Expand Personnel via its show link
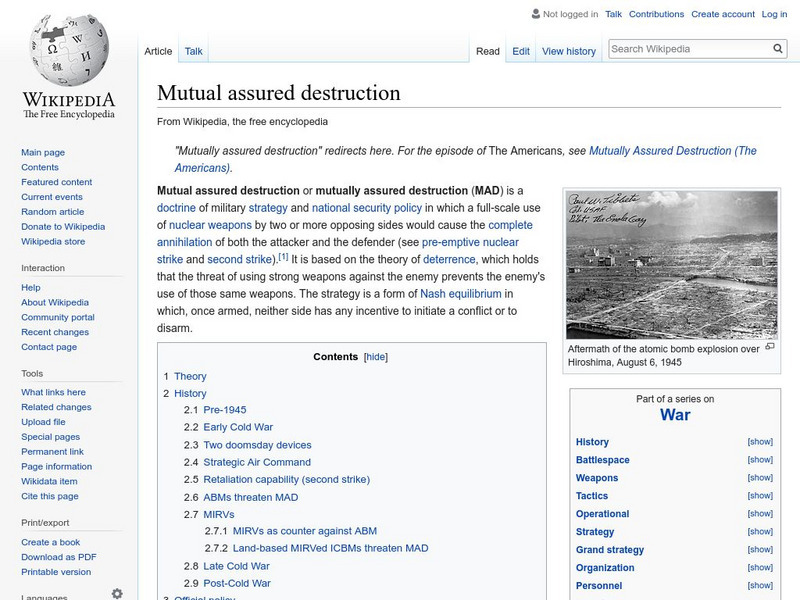The image size is (800, 600). (760, 586)
